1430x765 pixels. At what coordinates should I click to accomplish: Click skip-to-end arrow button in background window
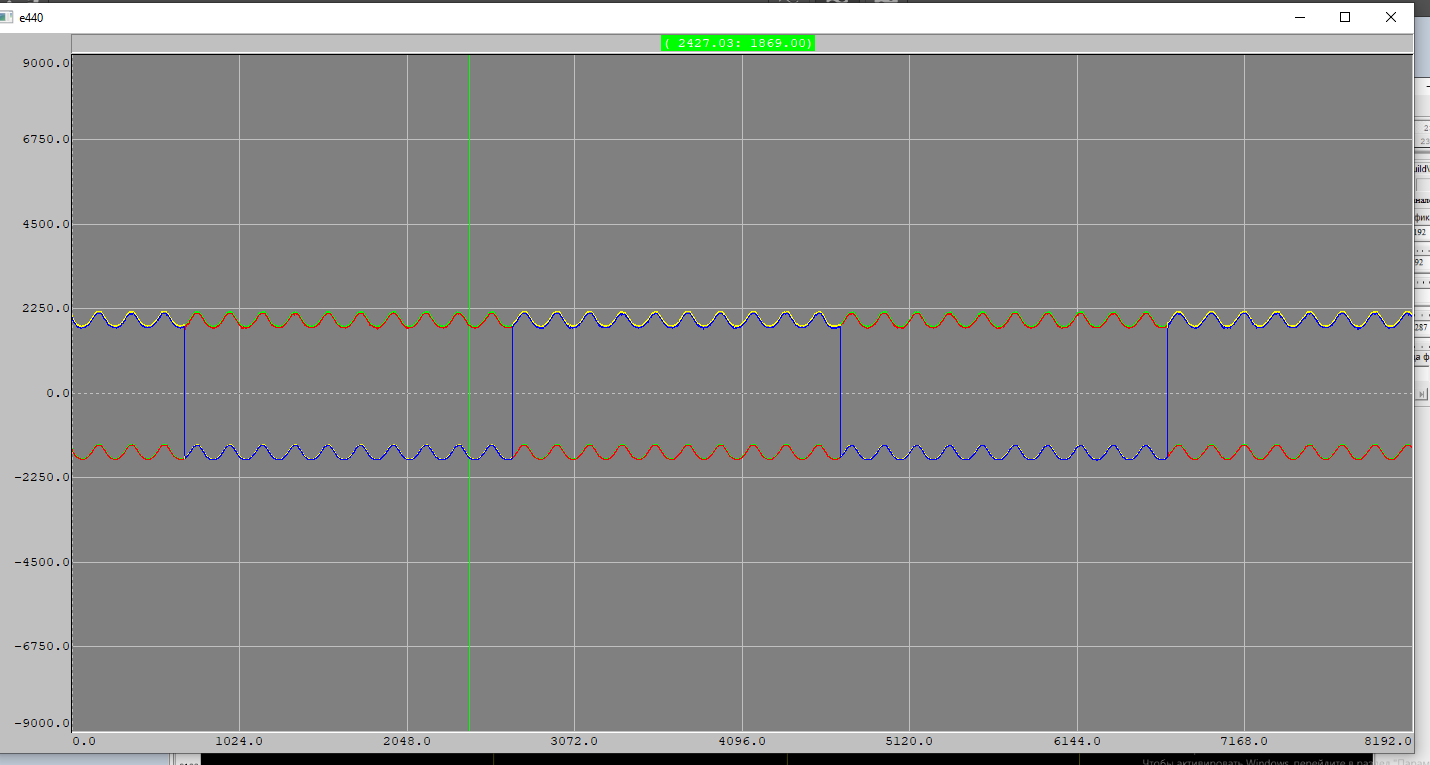point(1422,394)
